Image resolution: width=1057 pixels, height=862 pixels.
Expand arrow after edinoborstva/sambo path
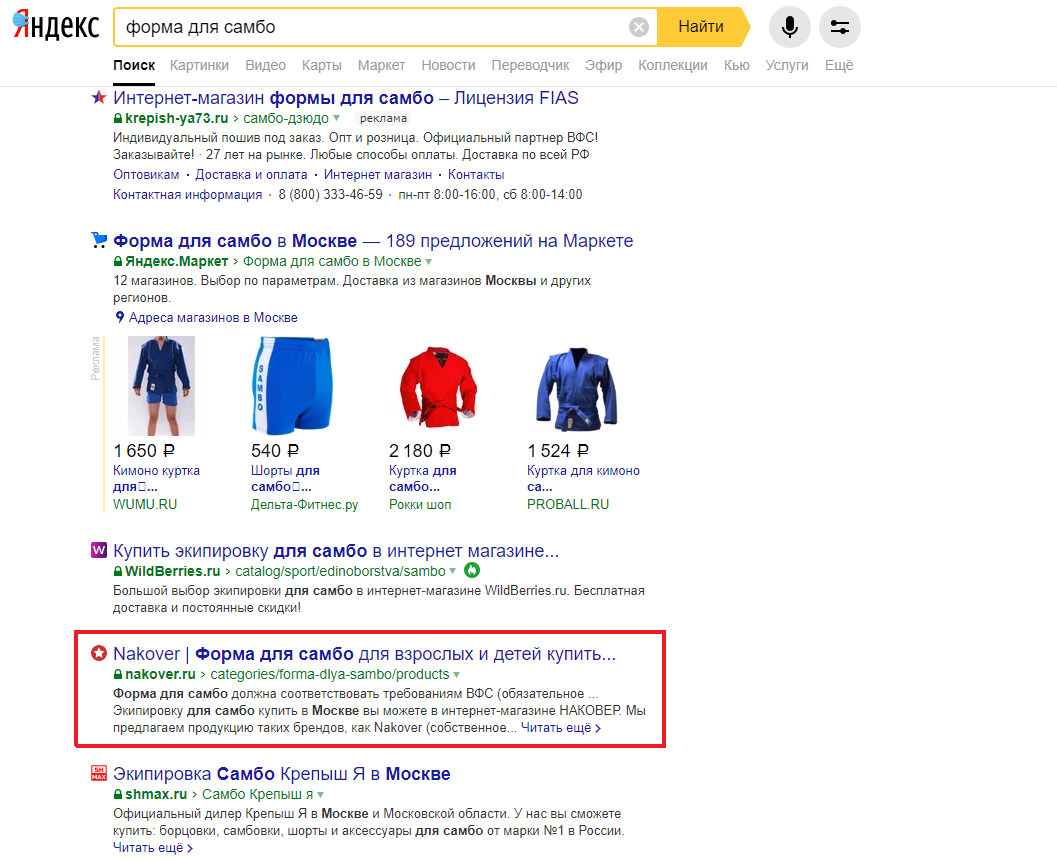[x=452, y=572]
